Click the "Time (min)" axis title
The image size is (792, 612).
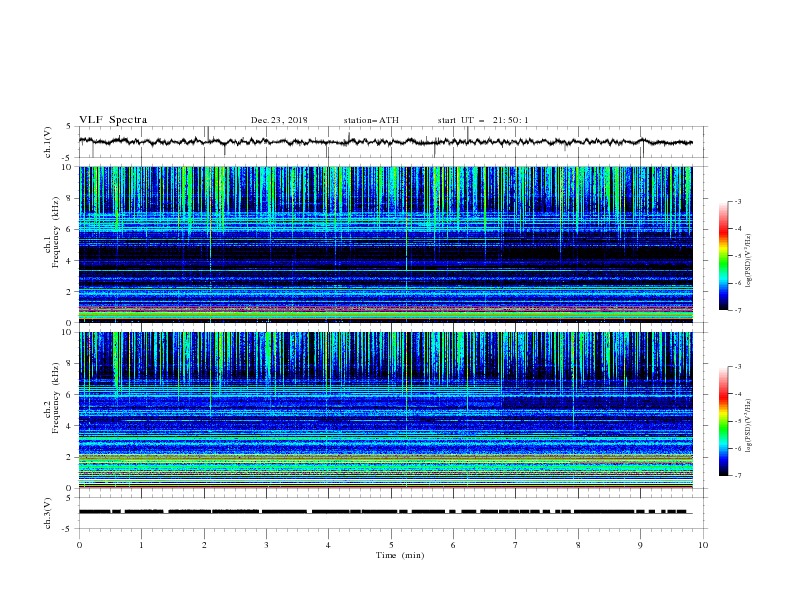pyautogui.click(x=400, y=555)
